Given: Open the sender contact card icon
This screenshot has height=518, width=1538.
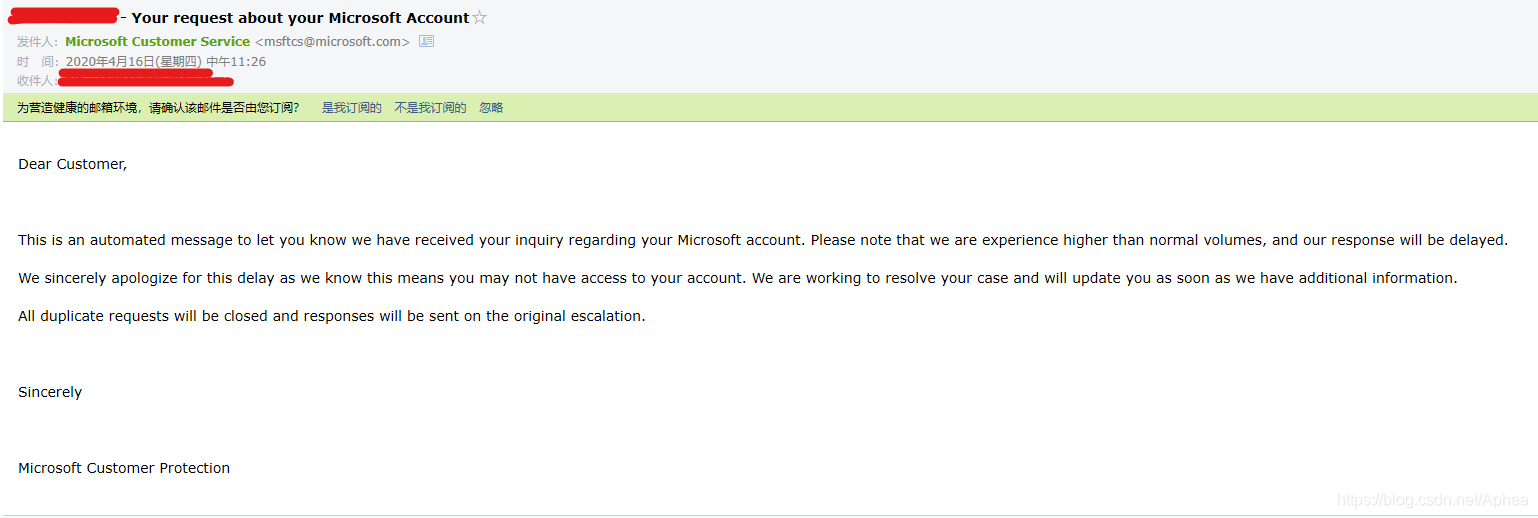Looking at the screenshot, I should tap(427, 41).
